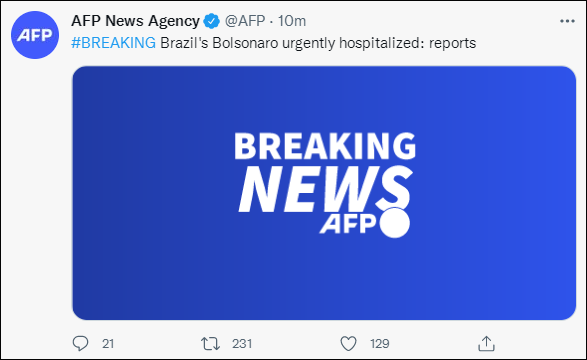Click the reply speech bubble icon
This screenshot has height=360, width=587.
pyautogui.click(x=80, y=343)
